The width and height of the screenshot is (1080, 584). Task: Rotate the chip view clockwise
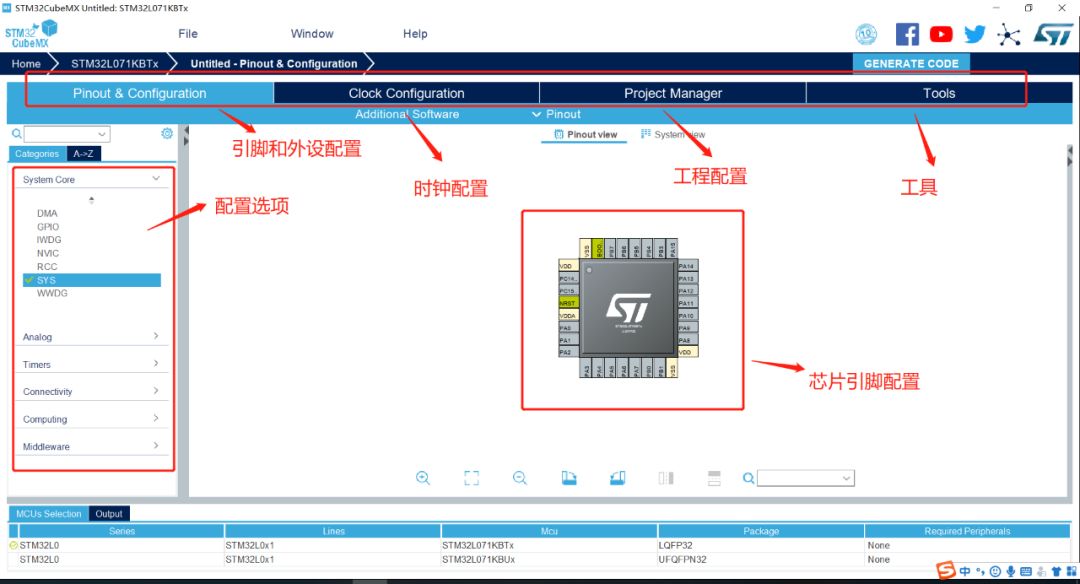569,478
